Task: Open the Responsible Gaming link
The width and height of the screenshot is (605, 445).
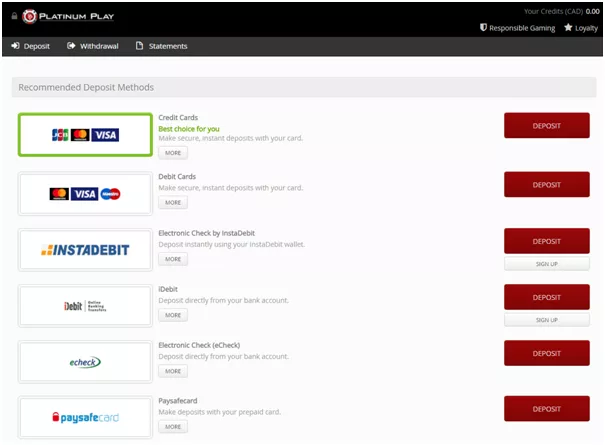Action: point(517,28)
